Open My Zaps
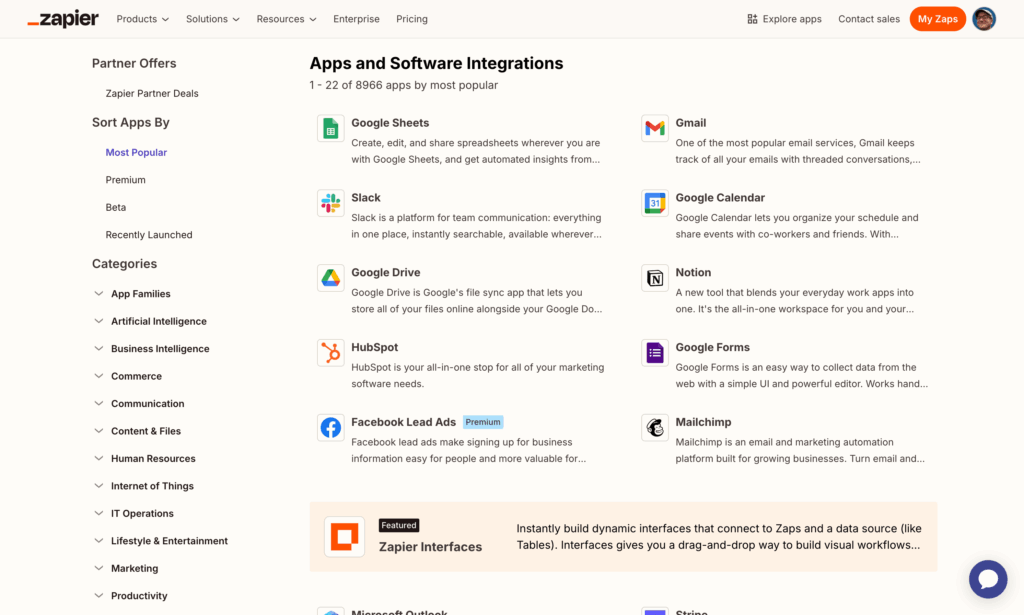 click(937, 19)
